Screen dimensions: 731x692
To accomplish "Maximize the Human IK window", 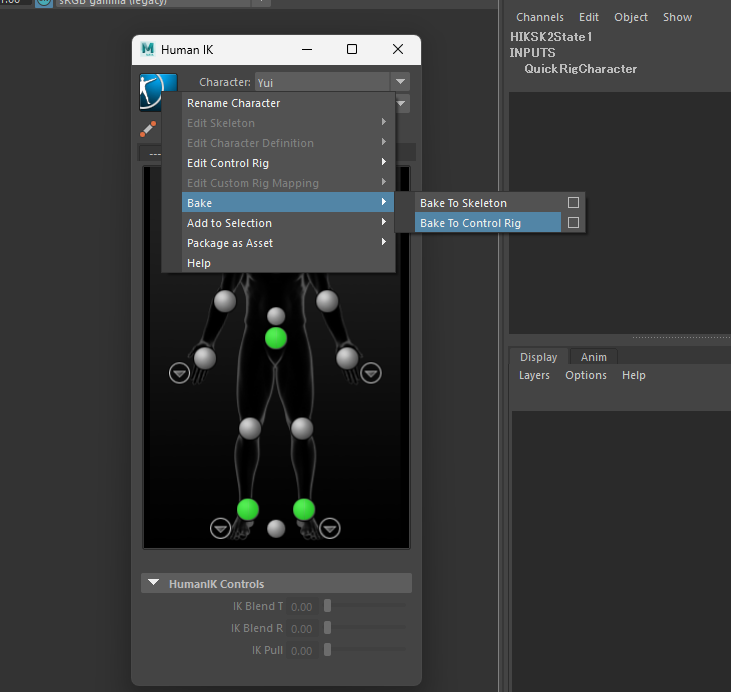I will coord(352,49).
